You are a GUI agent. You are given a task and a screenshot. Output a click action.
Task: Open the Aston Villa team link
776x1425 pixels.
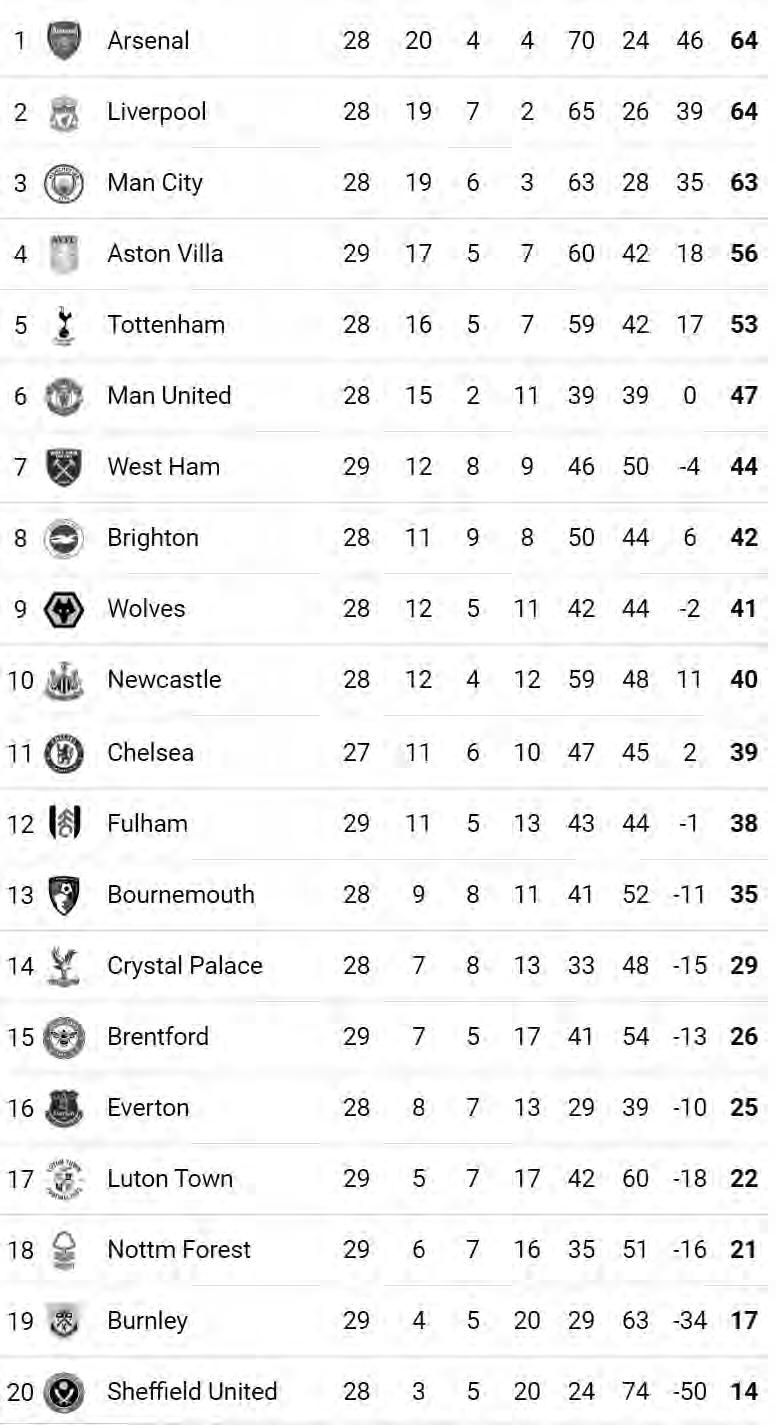[165, 254]
